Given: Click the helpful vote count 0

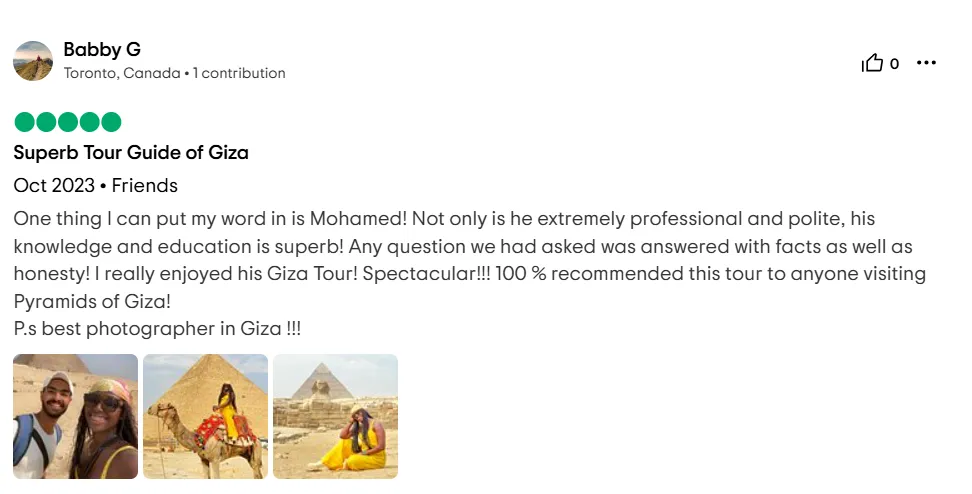Looking at the screenshot, I should pyautogui.click(x=894, y=64).
